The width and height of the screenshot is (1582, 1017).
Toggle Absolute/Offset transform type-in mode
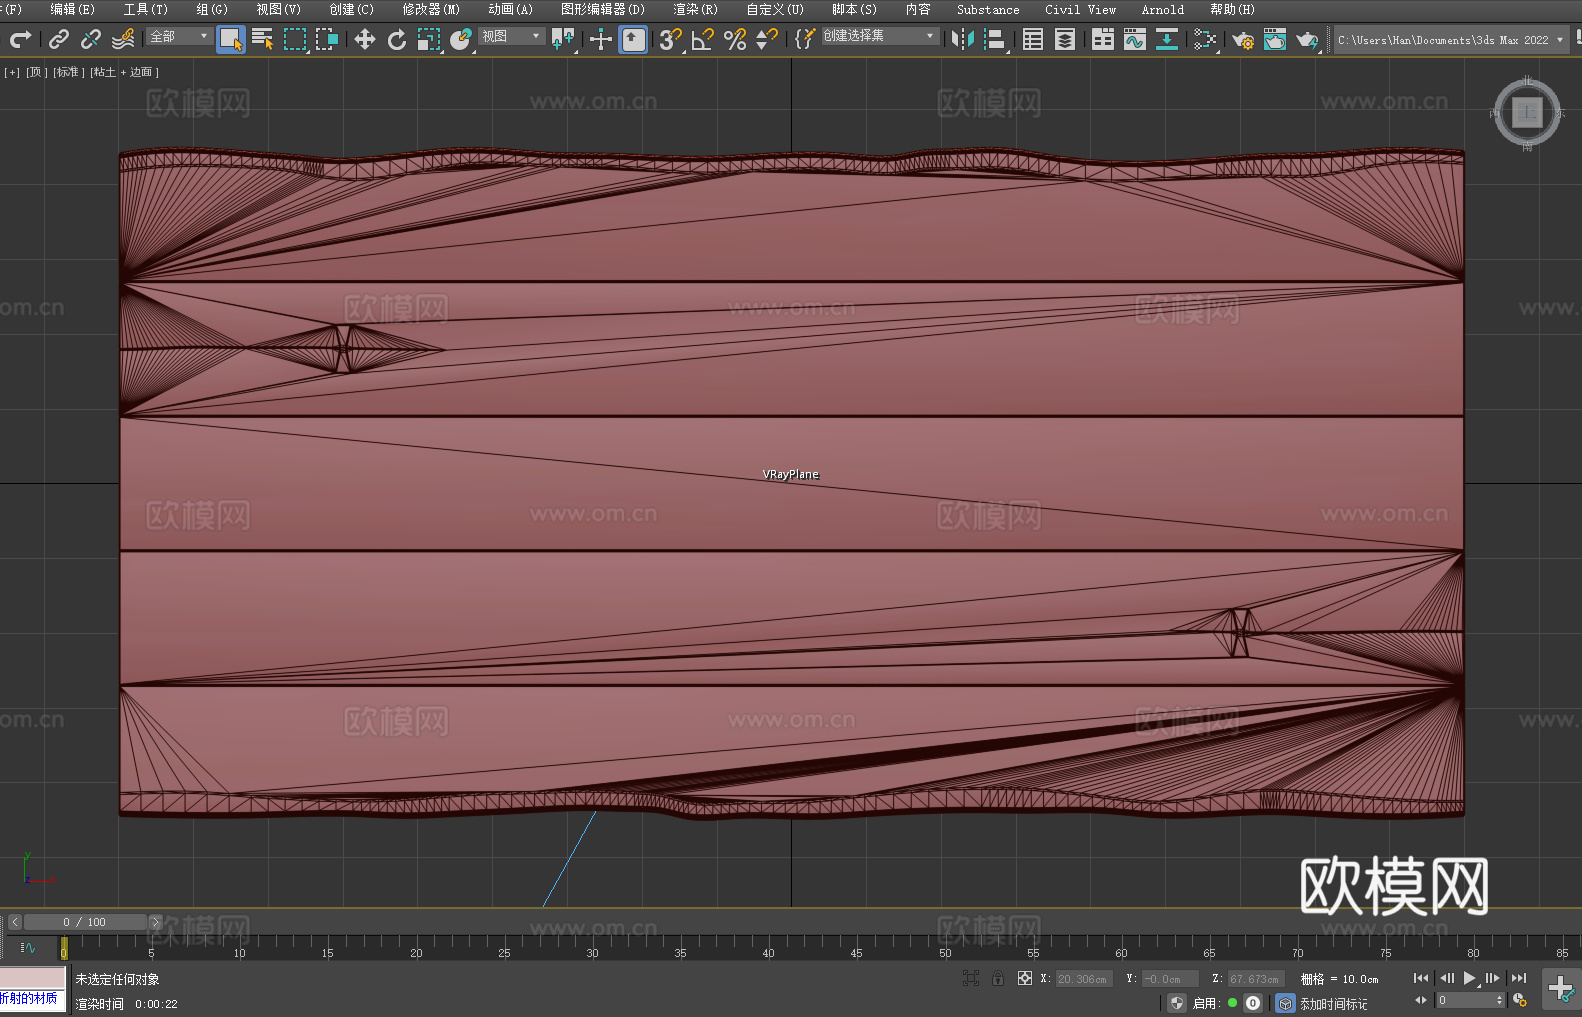tap(1025, 978)
